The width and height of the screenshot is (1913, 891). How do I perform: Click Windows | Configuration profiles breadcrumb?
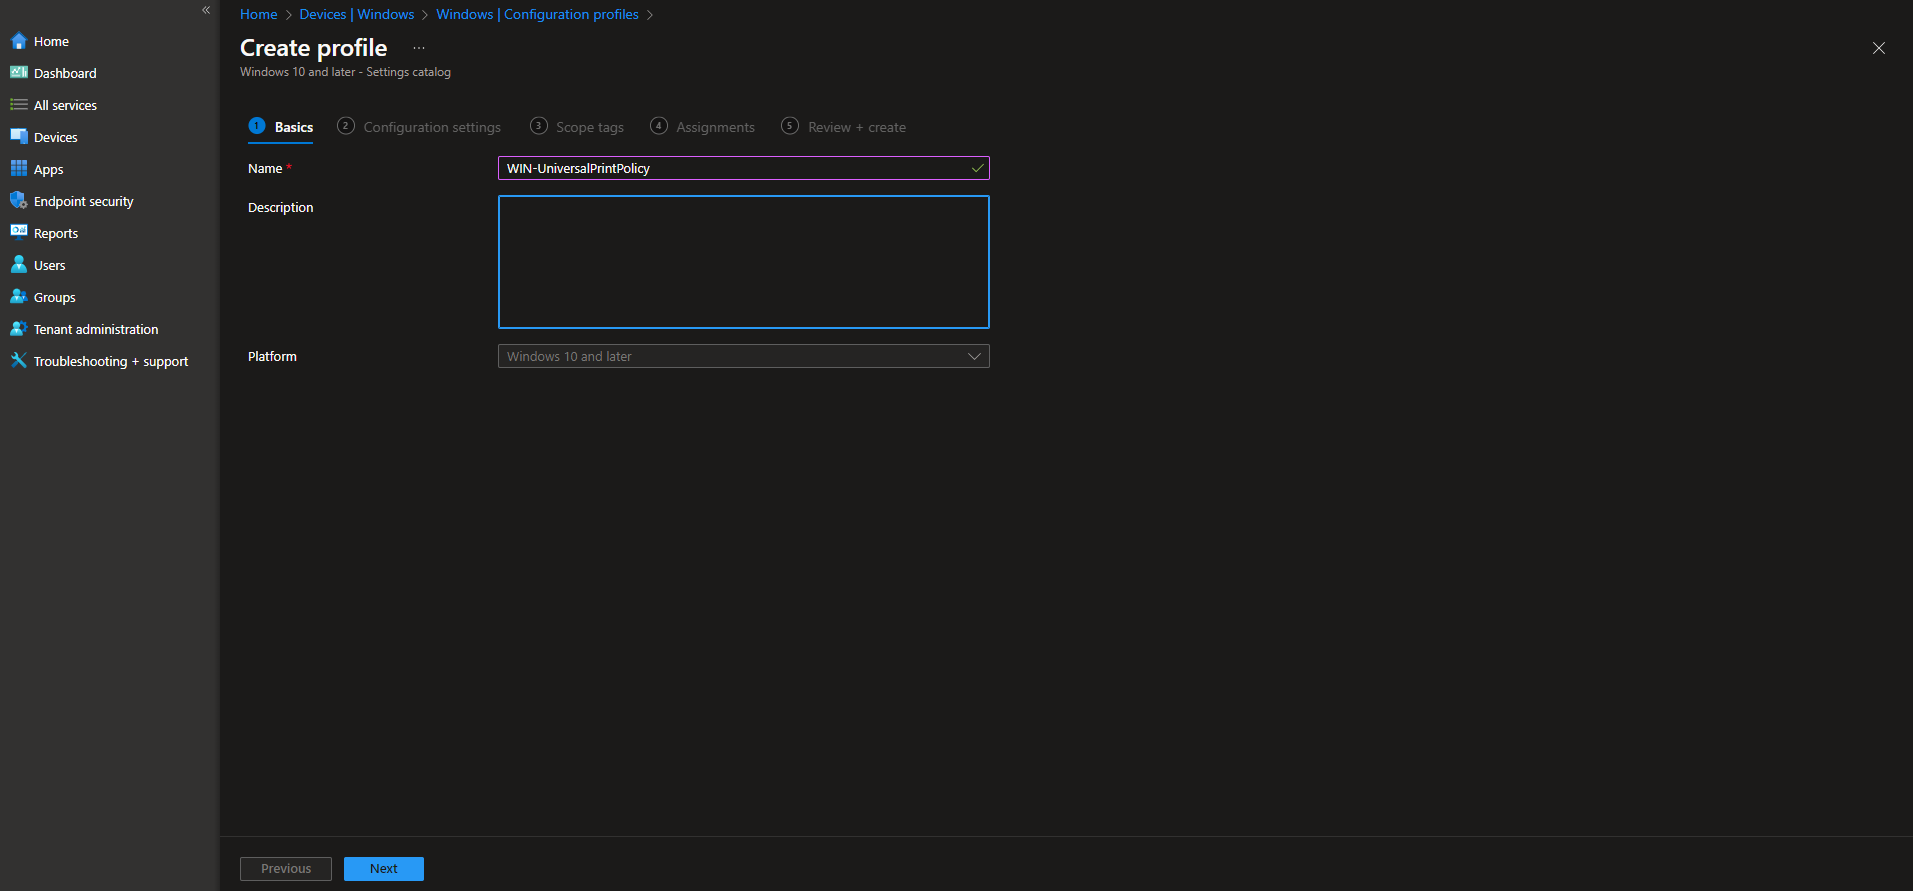[537, 14]
